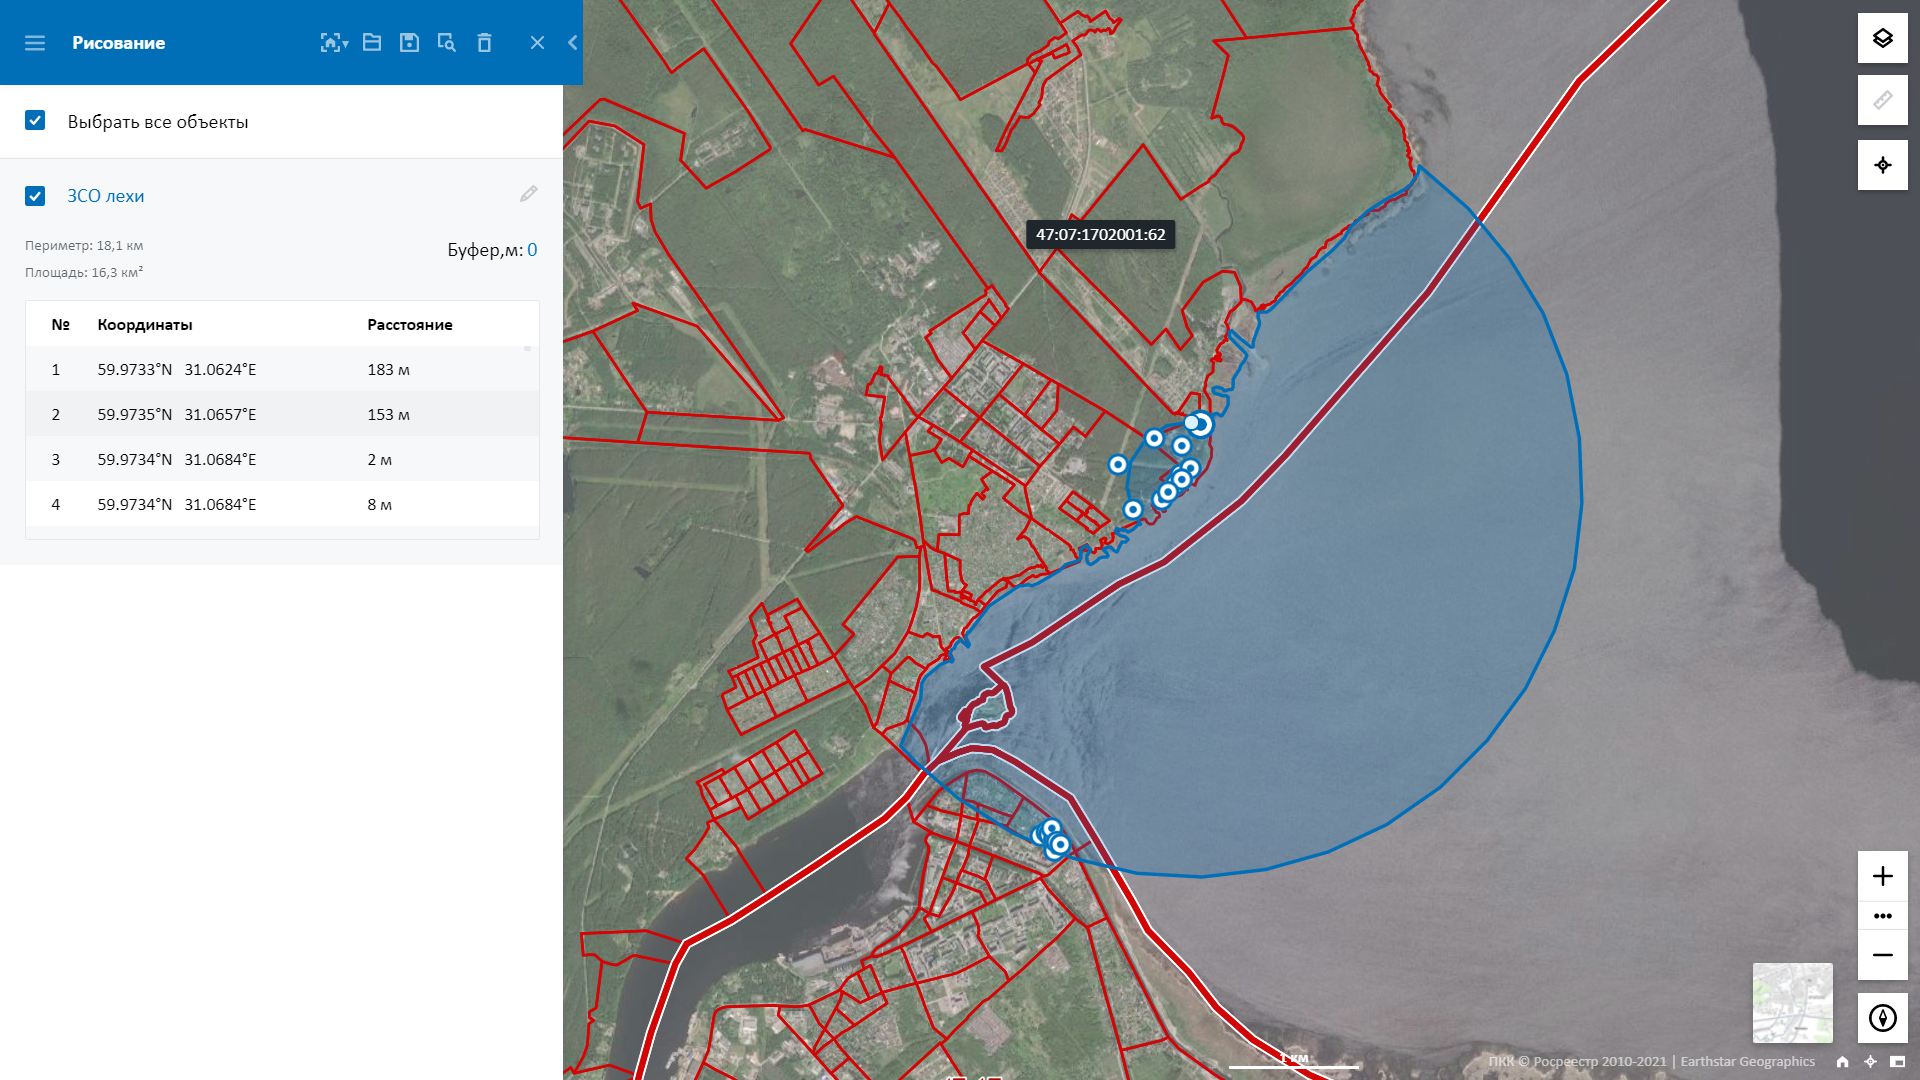Click the search in area icon
Image resolution: width=1920 pixels, height=1080 pixels.
click(447, 43)
